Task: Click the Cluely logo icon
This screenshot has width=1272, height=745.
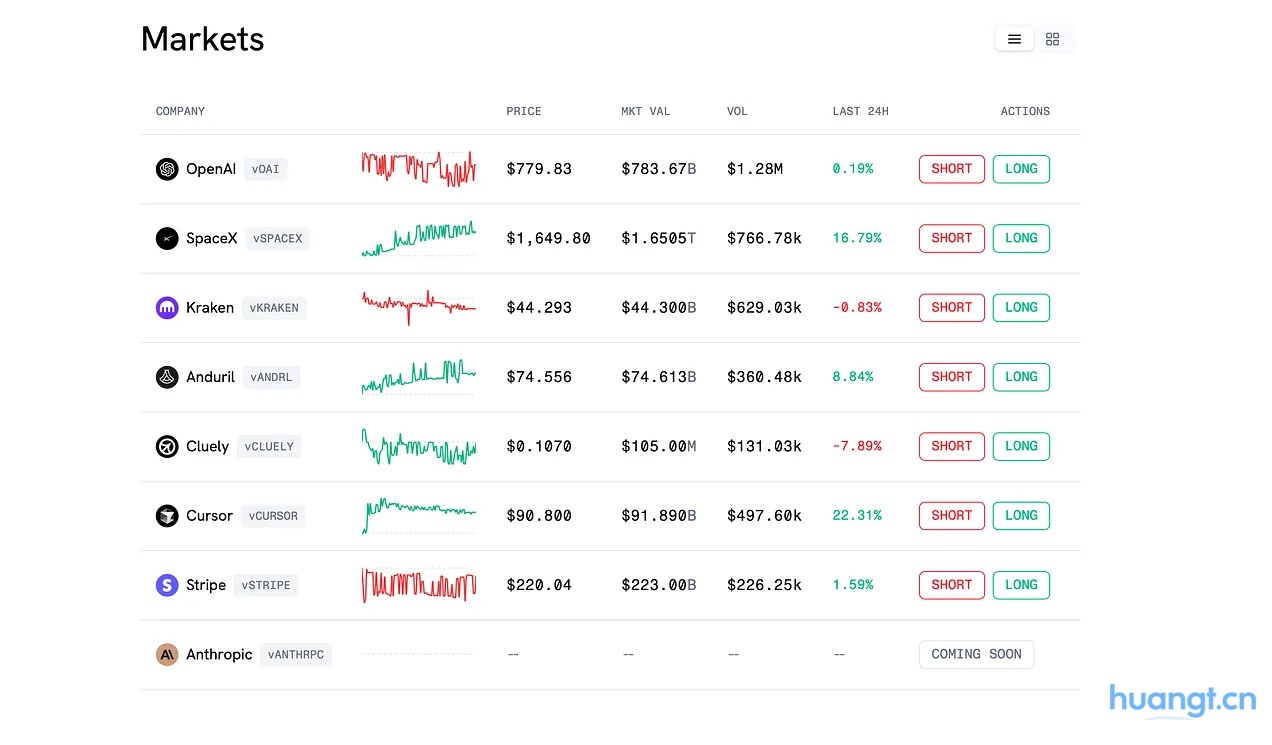Action: coord(167,446)
